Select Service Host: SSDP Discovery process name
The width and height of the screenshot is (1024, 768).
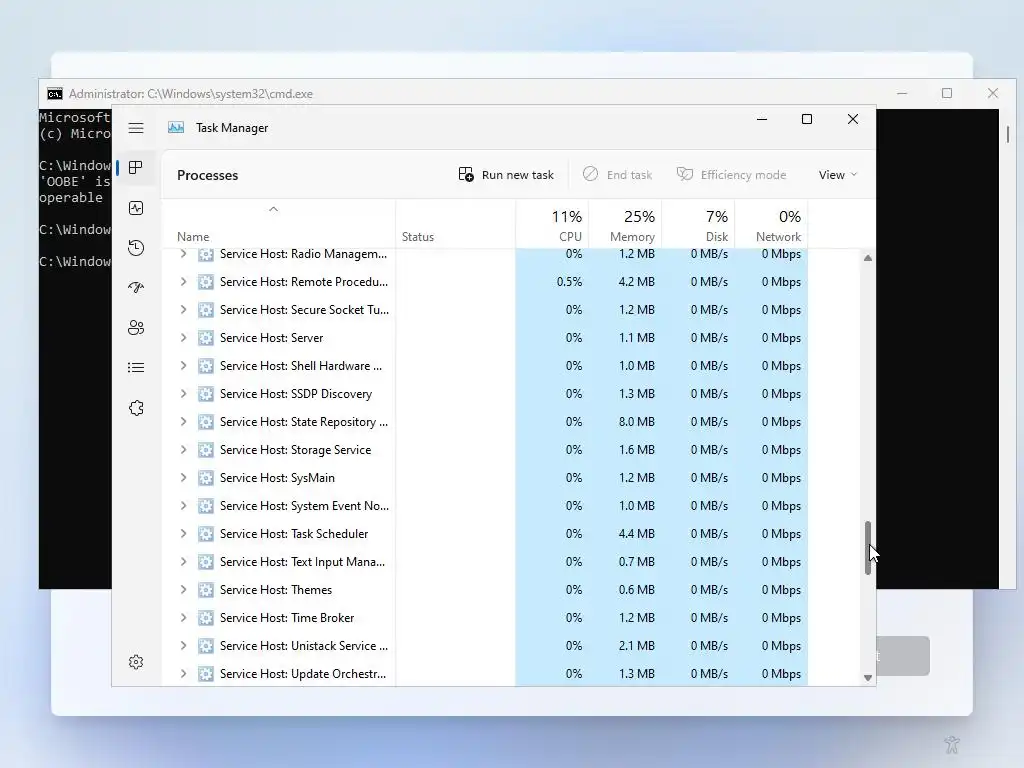tap(296, 394)
